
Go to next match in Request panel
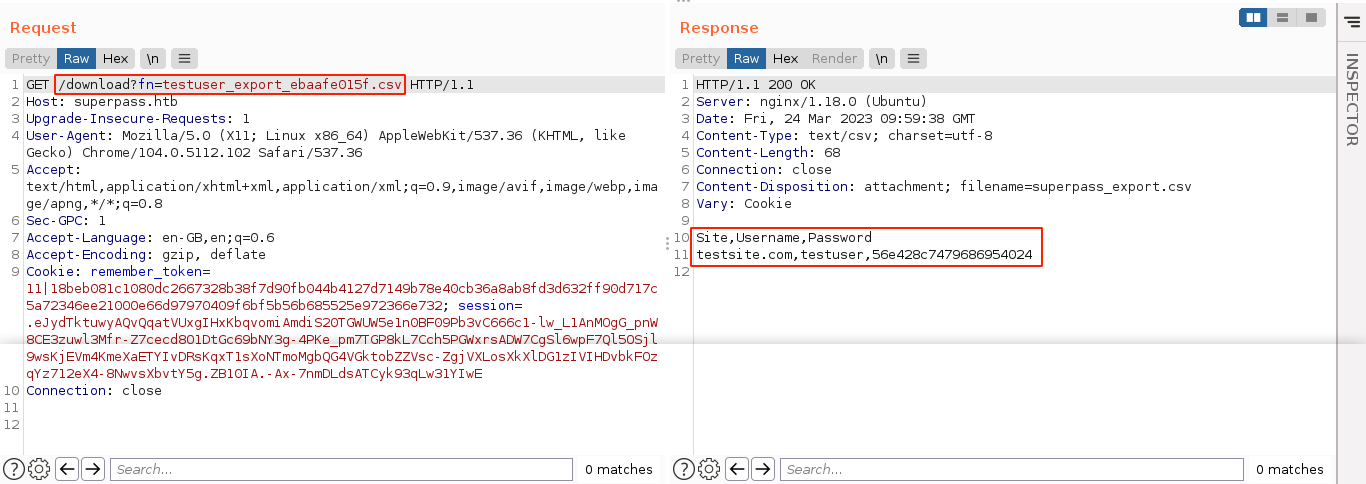[93, 469]
